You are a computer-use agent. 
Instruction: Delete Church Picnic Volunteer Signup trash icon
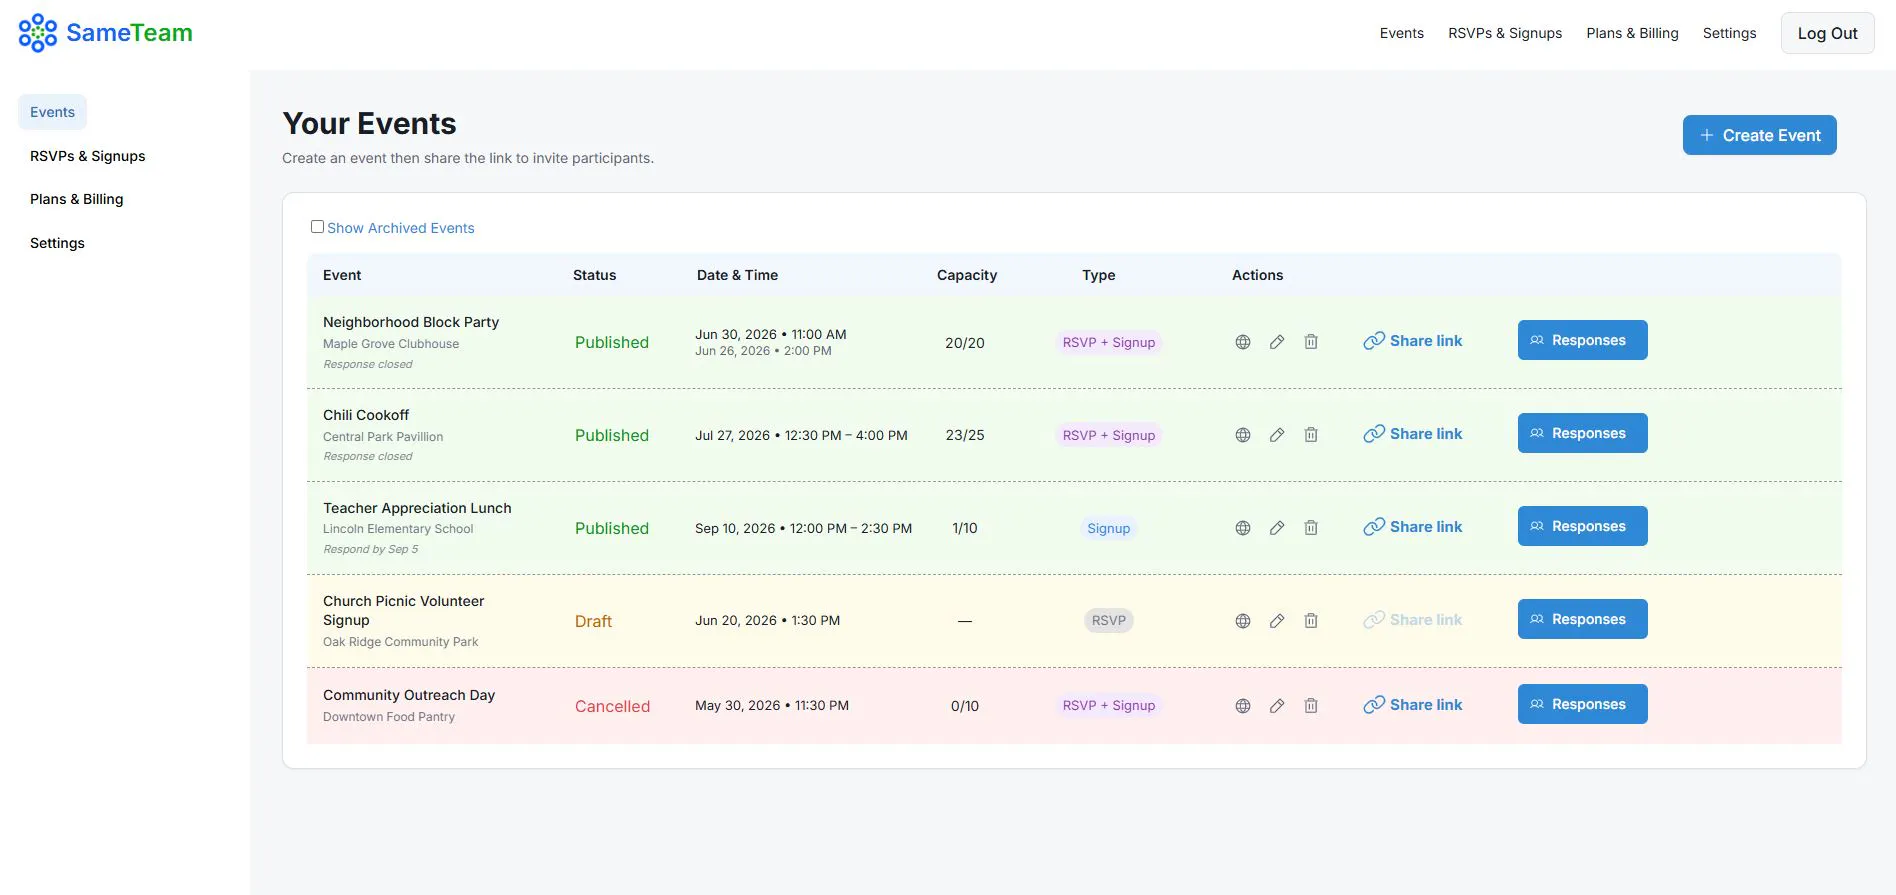1311,621
